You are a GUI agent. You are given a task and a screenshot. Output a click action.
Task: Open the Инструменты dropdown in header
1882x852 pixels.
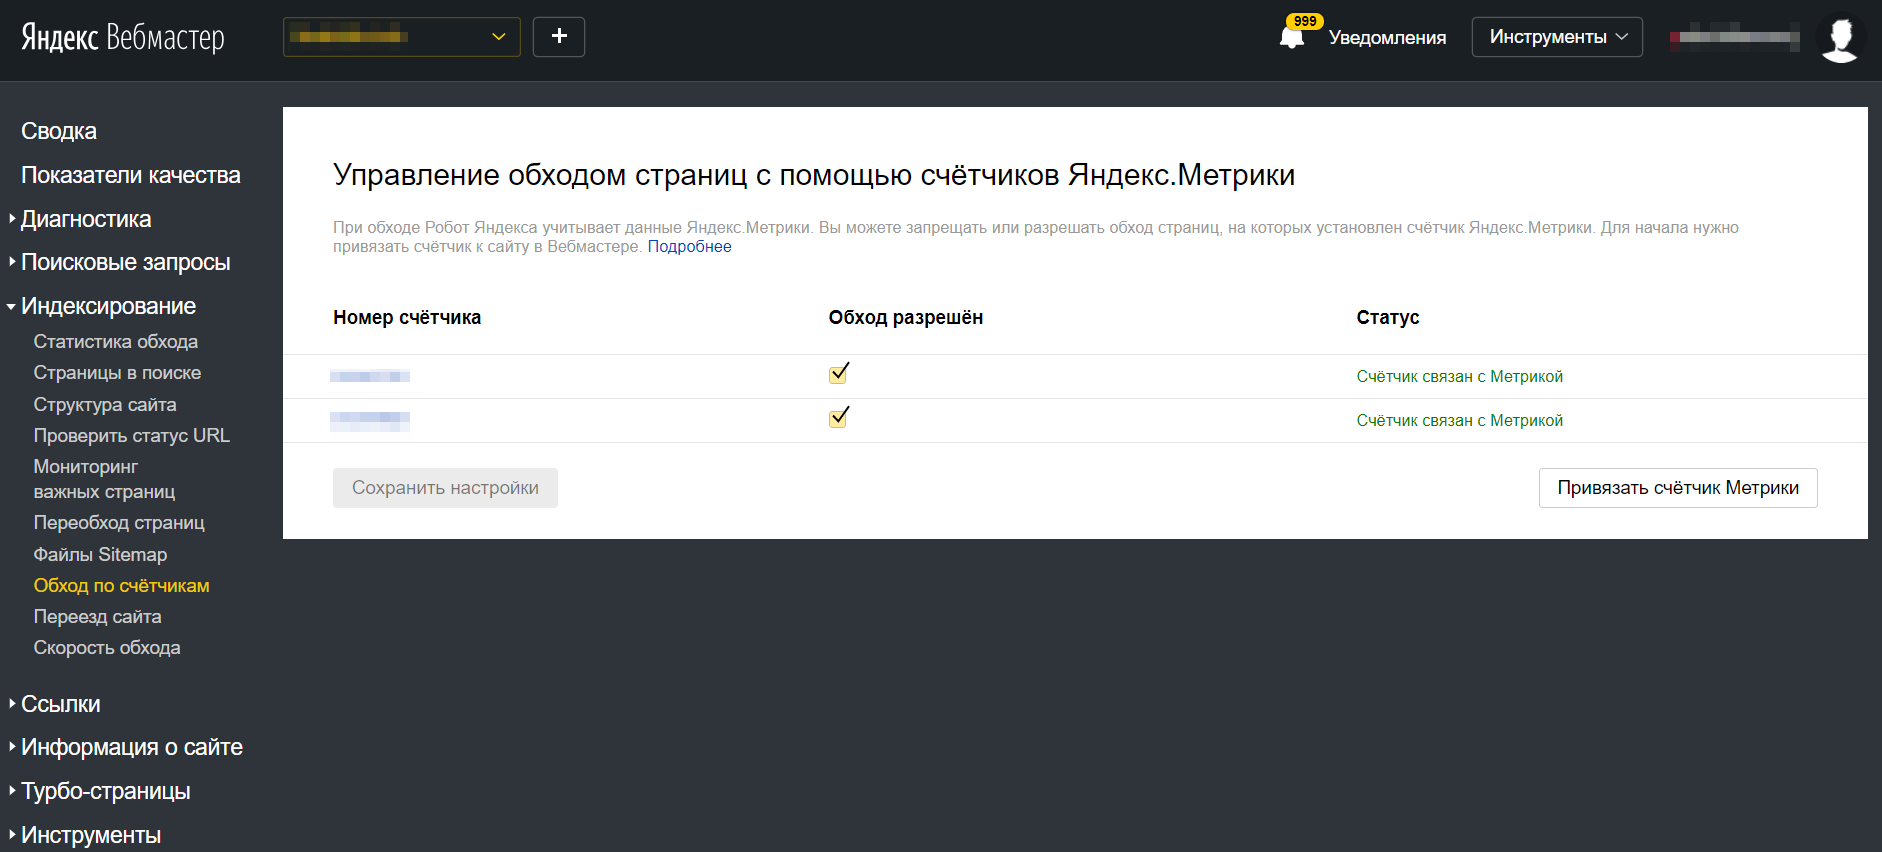(x=1556, y=37)
